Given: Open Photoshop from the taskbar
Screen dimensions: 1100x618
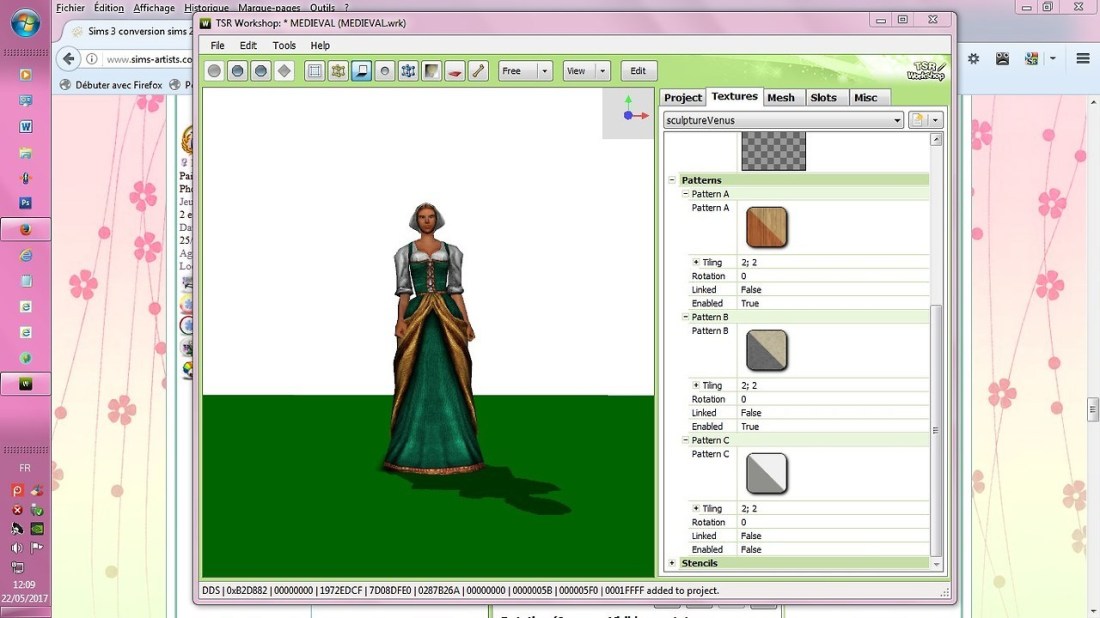Looking at the screenshot, I should coord(26,203).
